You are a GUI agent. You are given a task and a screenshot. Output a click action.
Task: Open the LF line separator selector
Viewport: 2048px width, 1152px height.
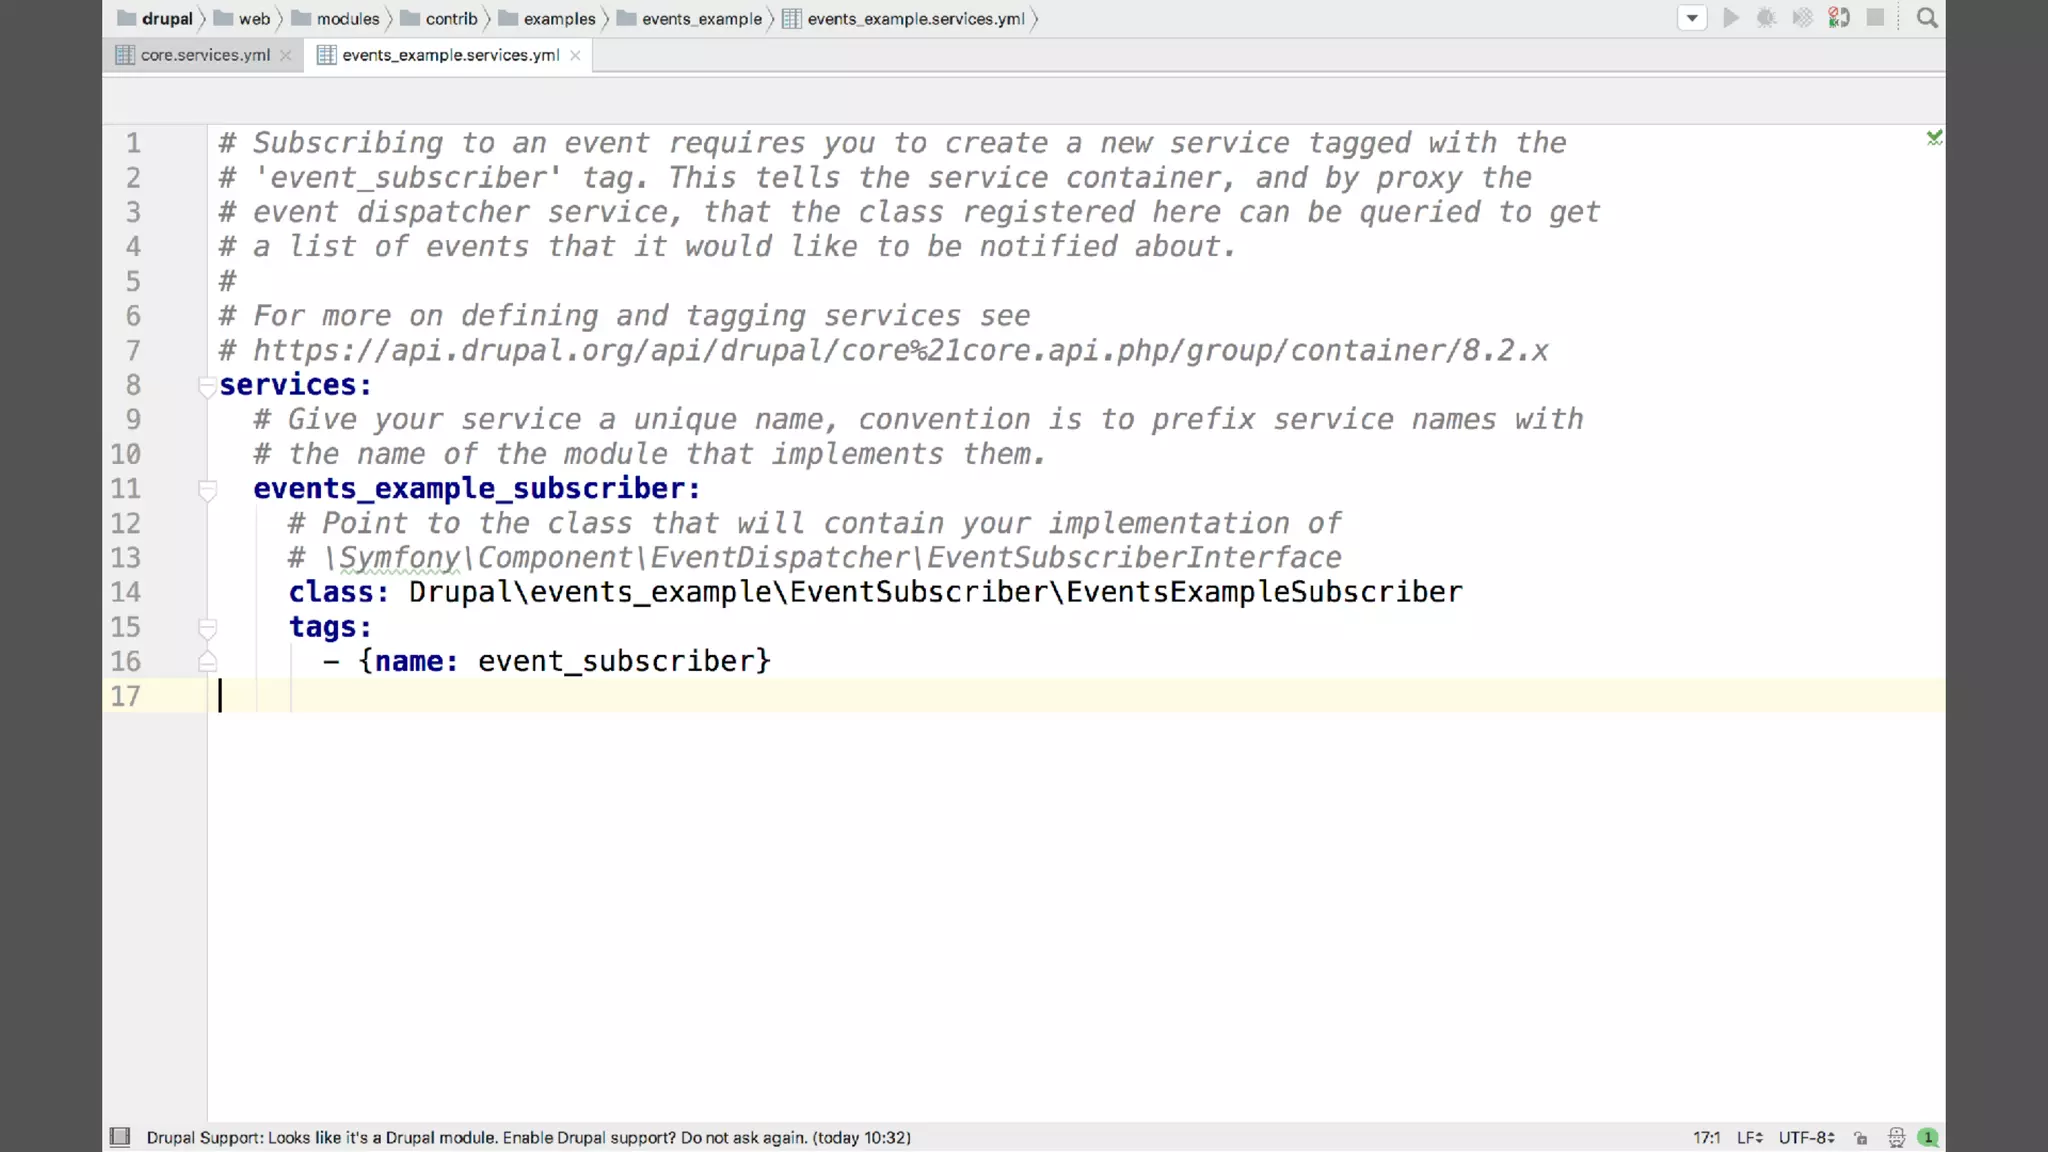[x=1749, y=1138]
